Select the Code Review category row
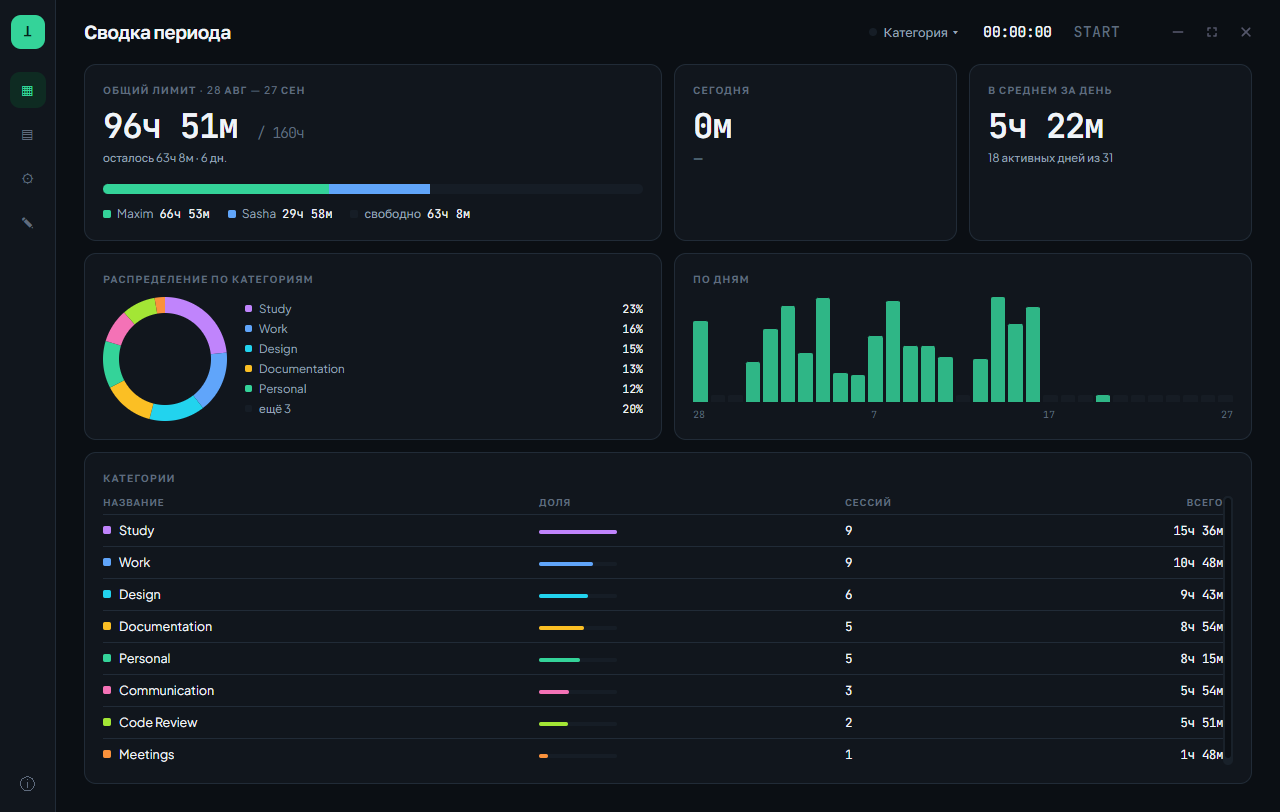 663,723
